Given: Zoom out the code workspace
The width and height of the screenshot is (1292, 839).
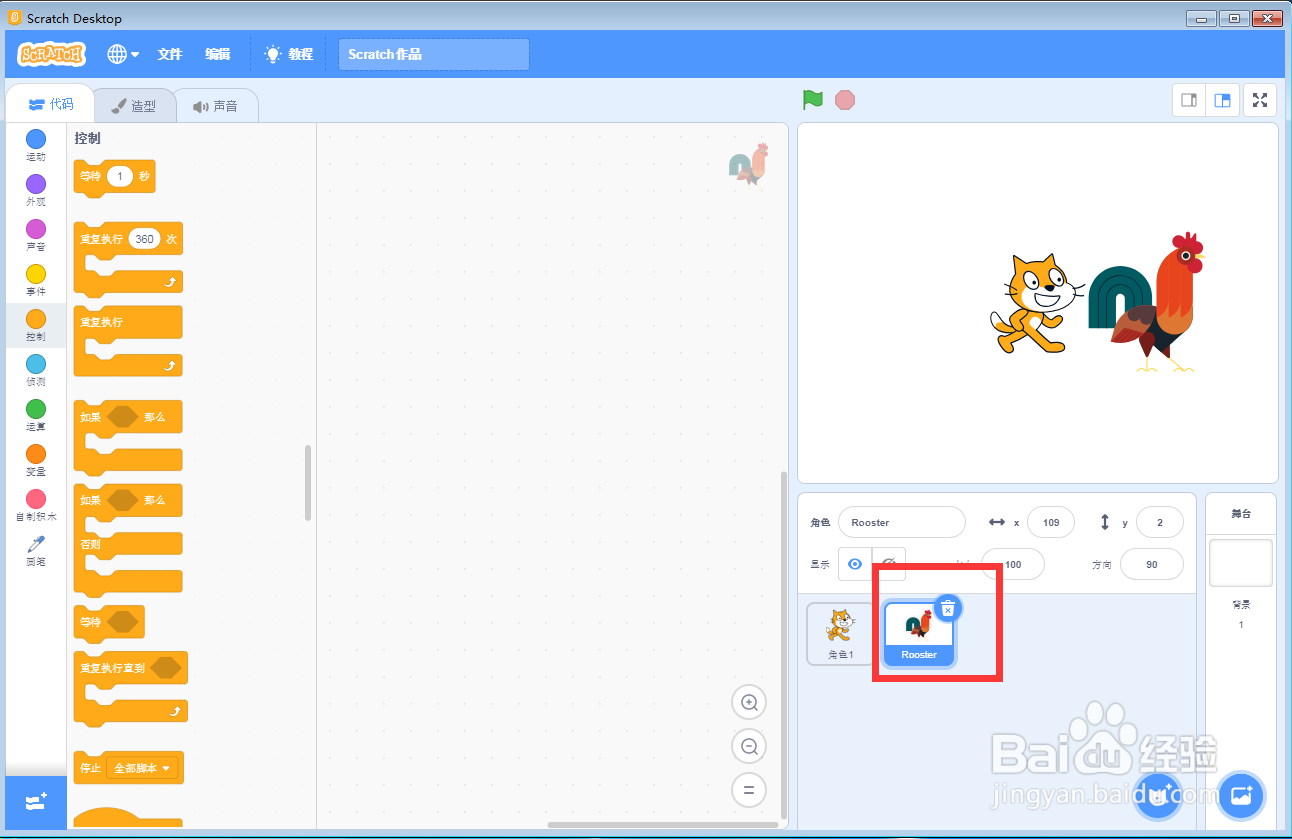Looking at the screenshot, I should click(x=749, y=746).
